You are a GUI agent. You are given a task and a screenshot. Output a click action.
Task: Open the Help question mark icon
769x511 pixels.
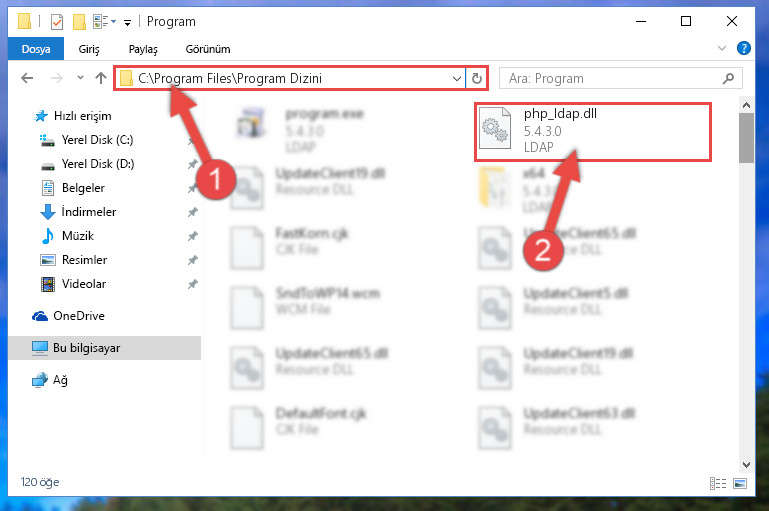(x=743, y=48)
